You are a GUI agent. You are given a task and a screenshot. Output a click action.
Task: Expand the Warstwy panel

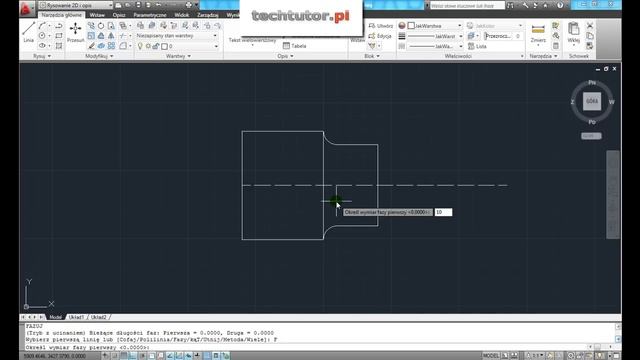point(178,56)
